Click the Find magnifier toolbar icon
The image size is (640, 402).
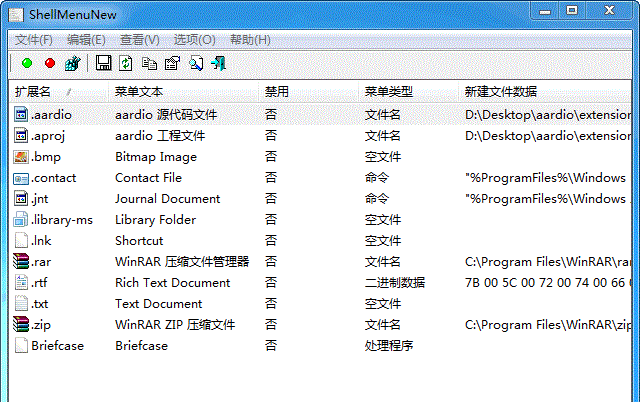pos(196,63)
